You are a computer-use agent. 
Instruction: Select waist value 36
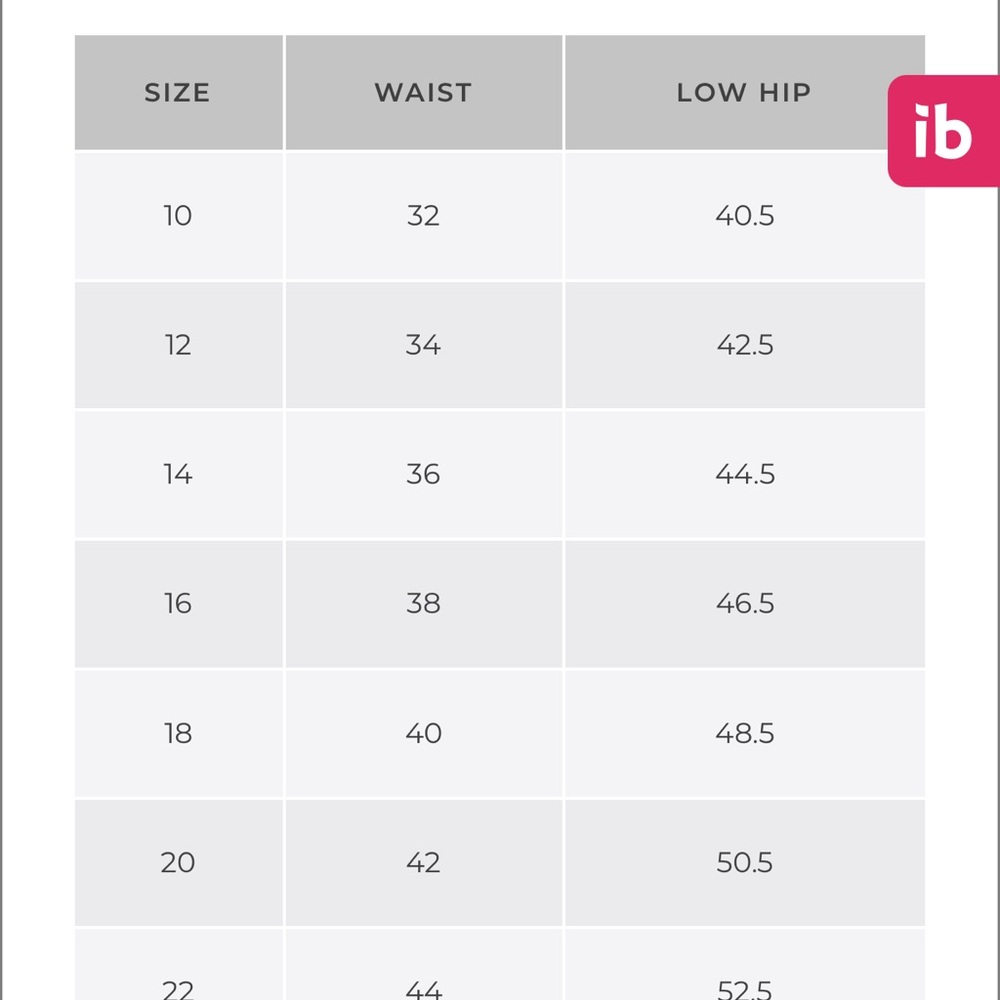click(423, 474)
